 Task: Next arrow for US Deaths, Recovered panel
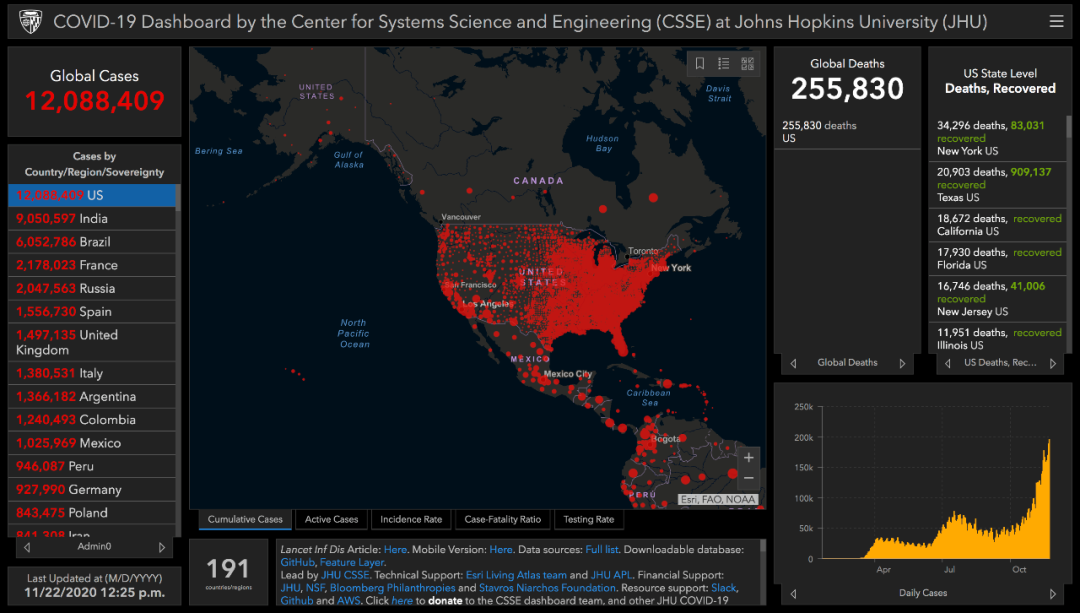1052,363
